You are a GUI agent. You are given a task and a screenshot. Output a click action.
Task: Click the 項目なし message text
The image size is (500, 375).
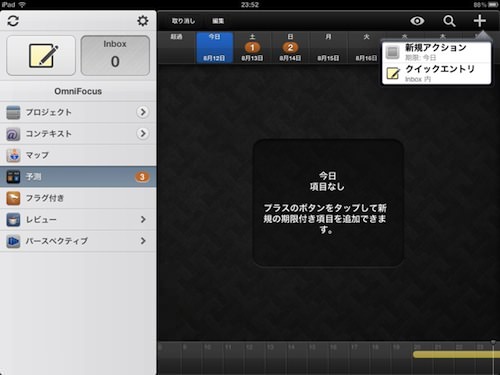click(327, 187)
